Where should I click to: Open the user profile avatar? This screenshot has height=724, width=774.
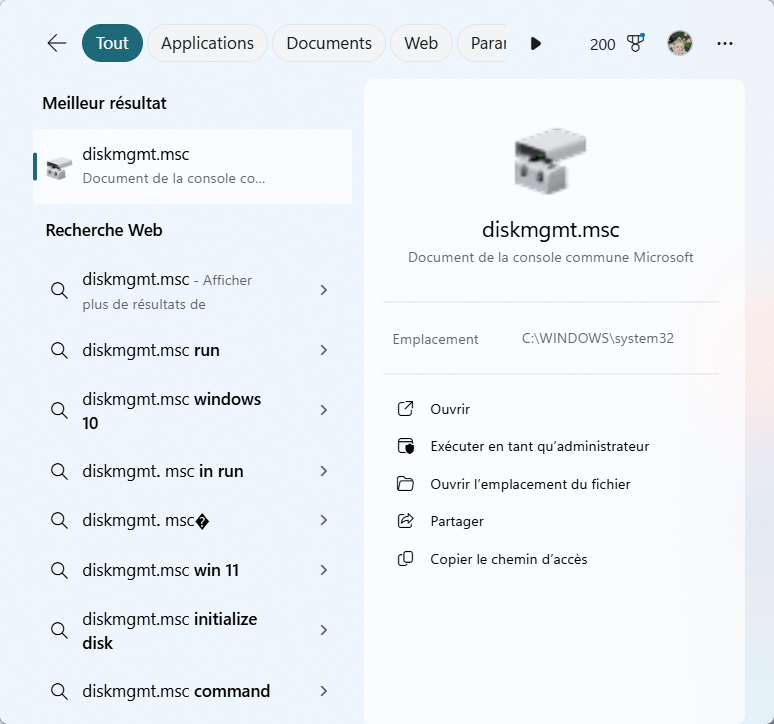680,43
